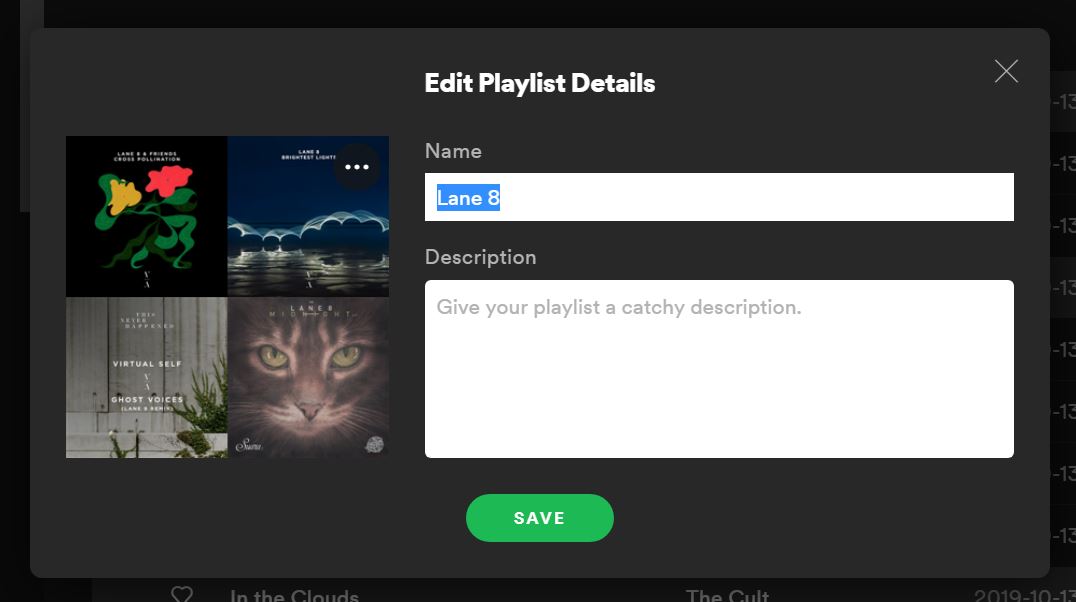This screenshot has width=1076, height=602.
Task: Select the Brightest Lights album cover
Action: coord(308,216)
